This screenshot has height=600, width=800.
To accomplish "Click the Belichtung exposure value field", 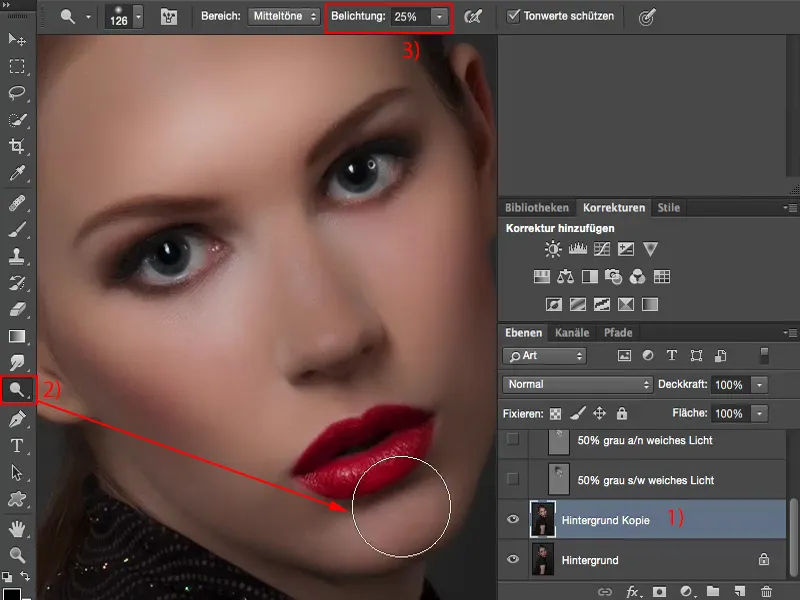I will (x=405, y=17).
